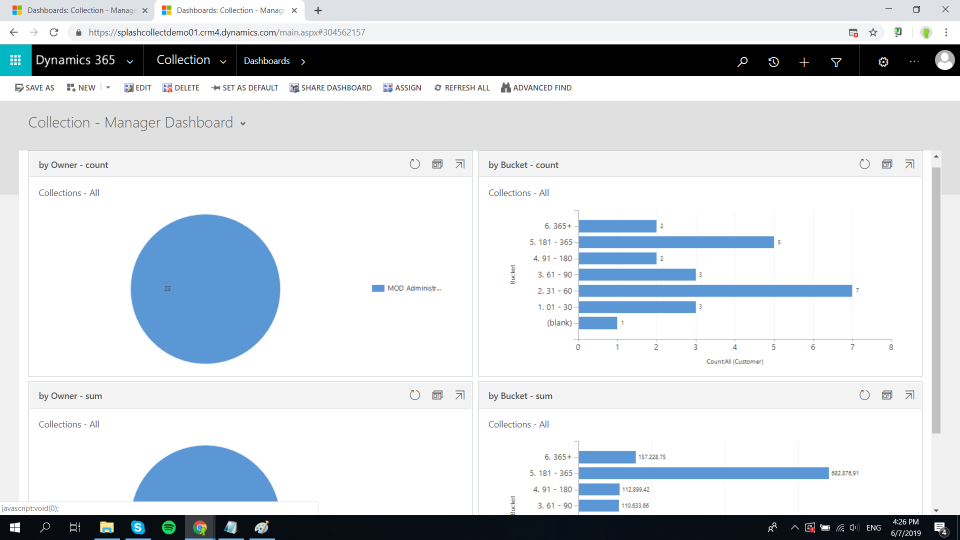Click Dashboards in the navigation bar

pos(266,61)
